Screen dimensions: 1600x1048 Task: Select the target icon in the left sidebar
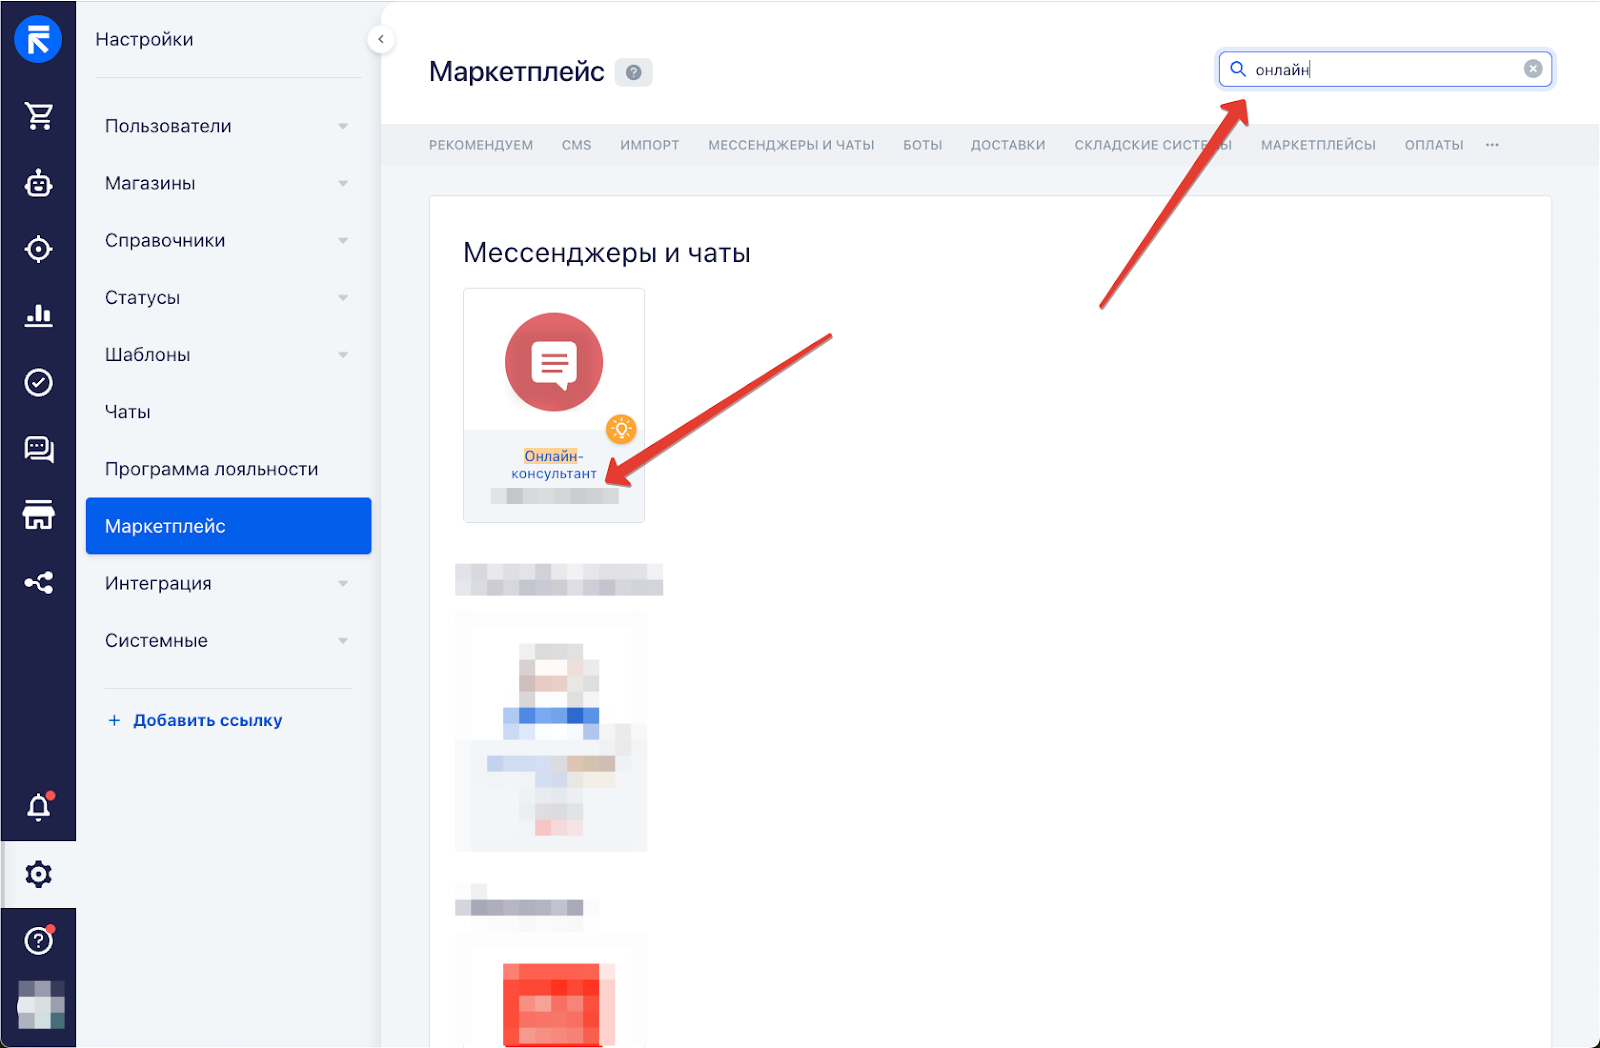point(39,249)
